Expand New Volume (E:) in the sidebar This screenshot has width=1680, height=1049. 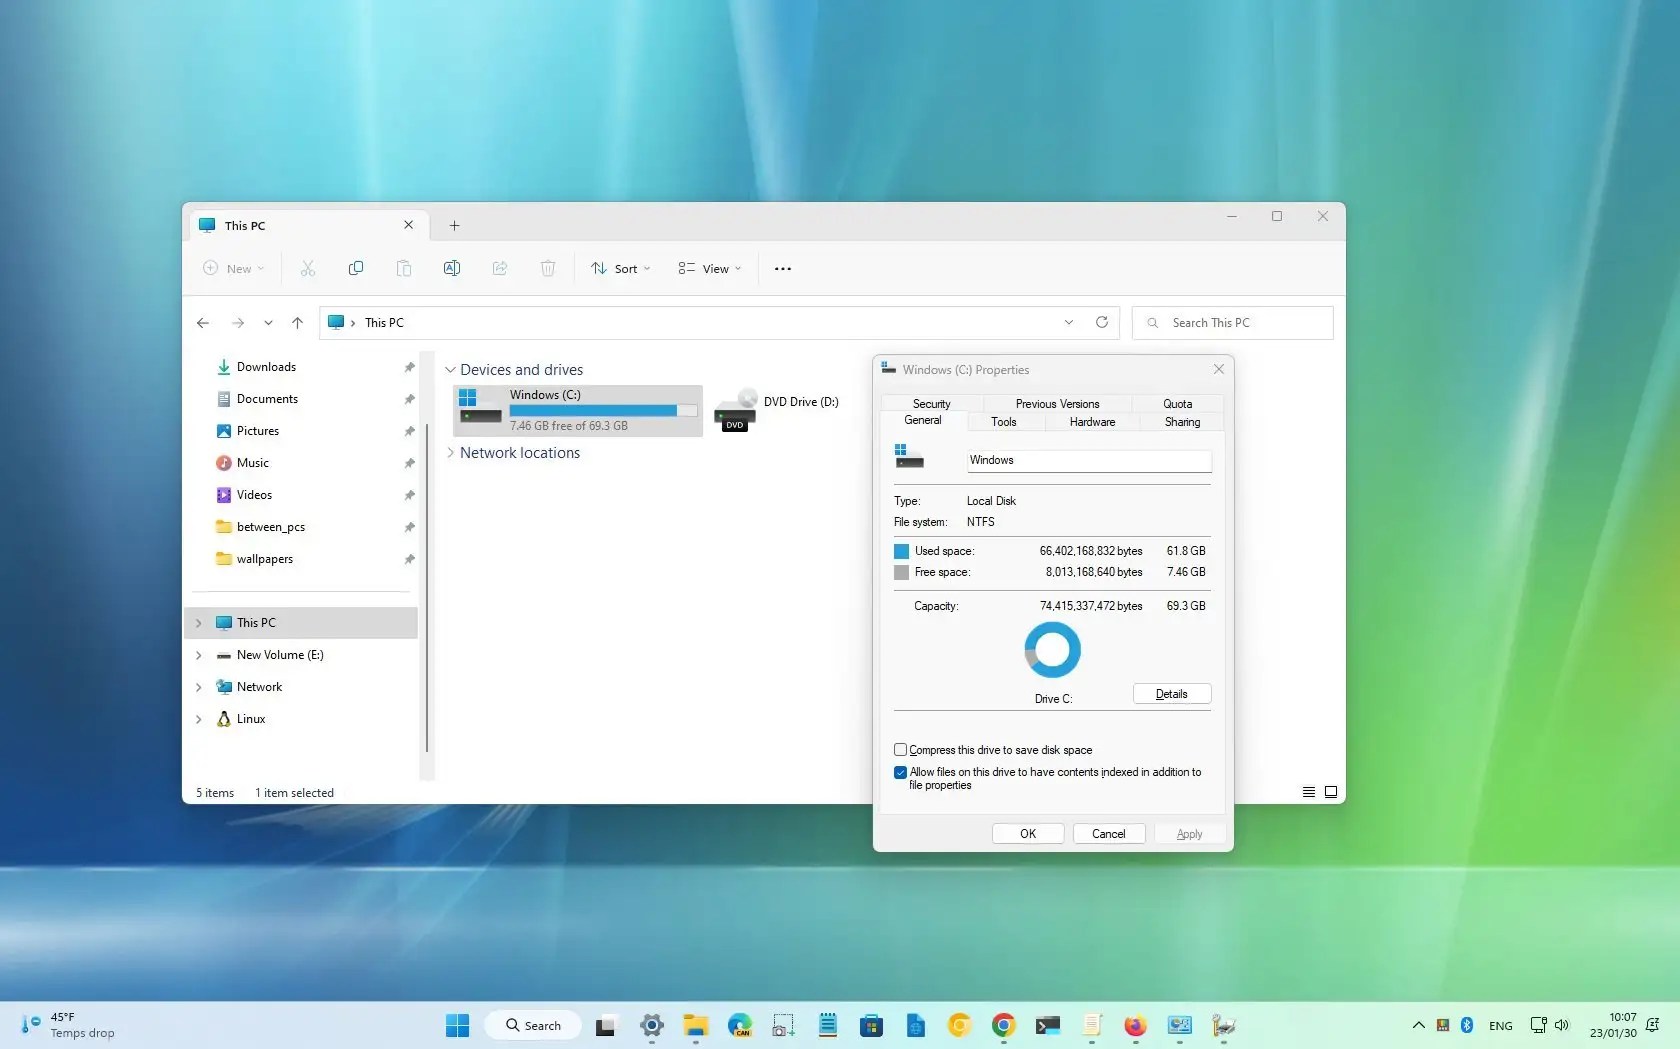(198, 655)
